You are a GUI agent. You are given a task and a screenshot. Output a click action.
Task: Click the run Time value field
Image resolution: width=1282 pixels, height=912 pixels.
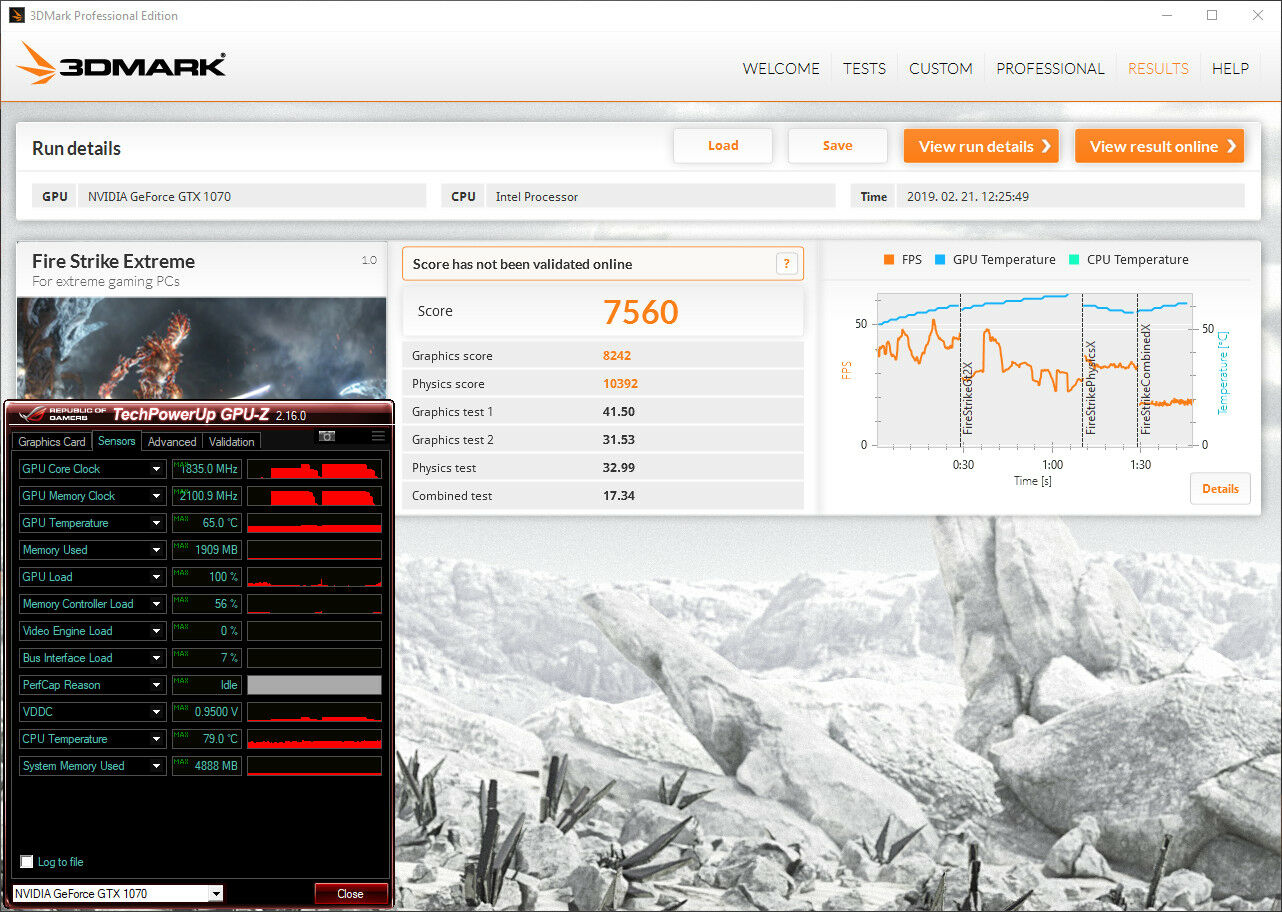pos(1070,196)
